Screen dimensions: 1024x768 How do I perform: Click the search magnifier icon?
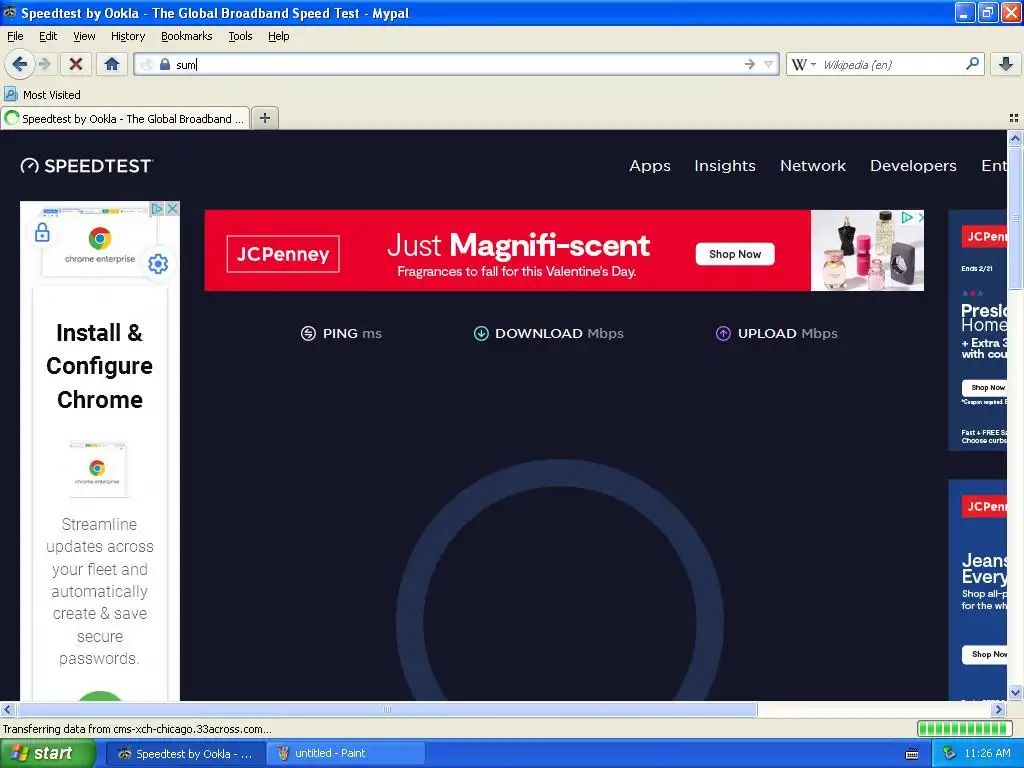972,64
